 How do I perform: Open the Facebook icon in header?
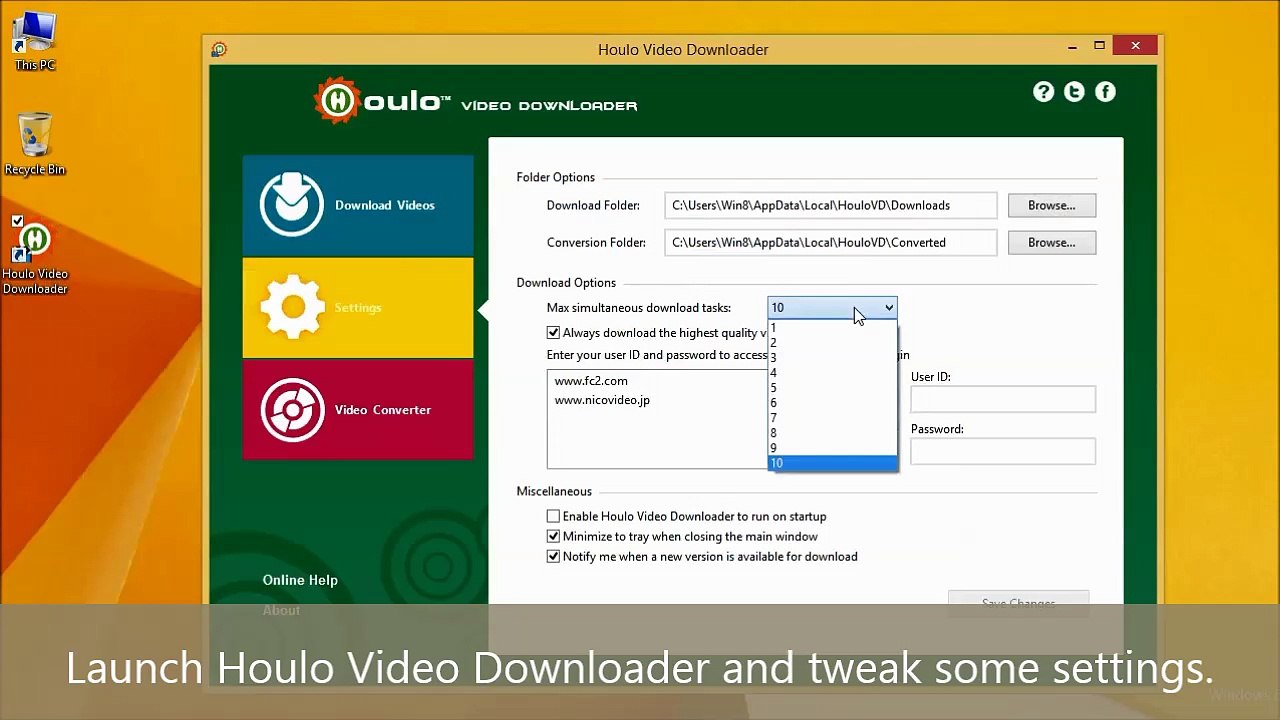click(1105, 92)
